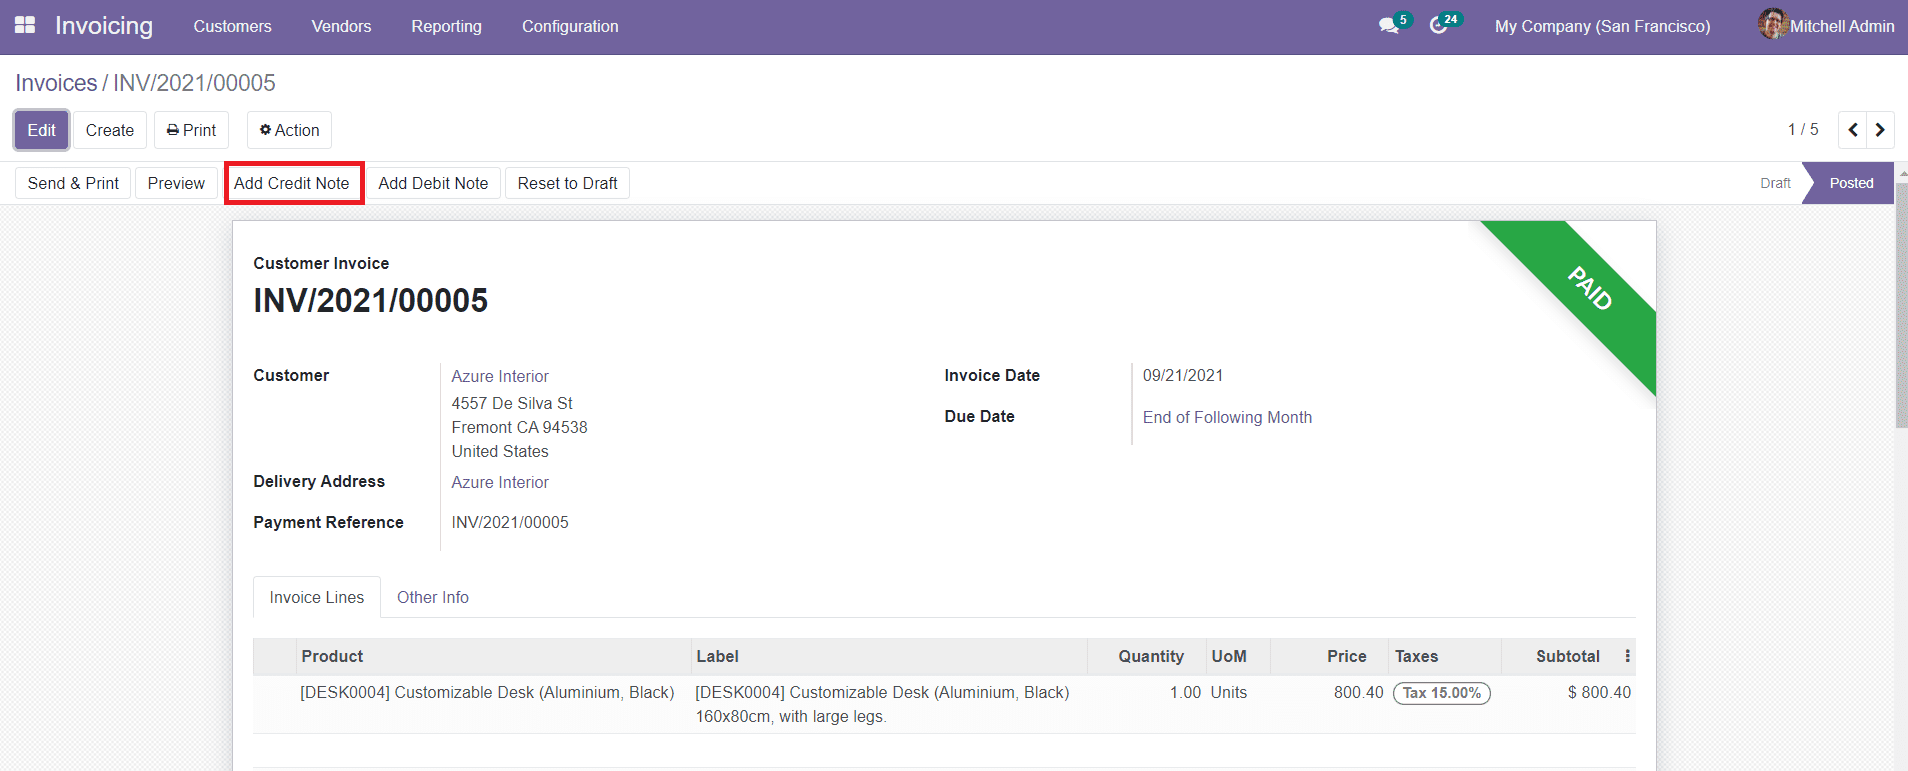The image size is (1908, 771).
Task: Click the Tax 15.00% tag
Action: [x=1441, y=693]
